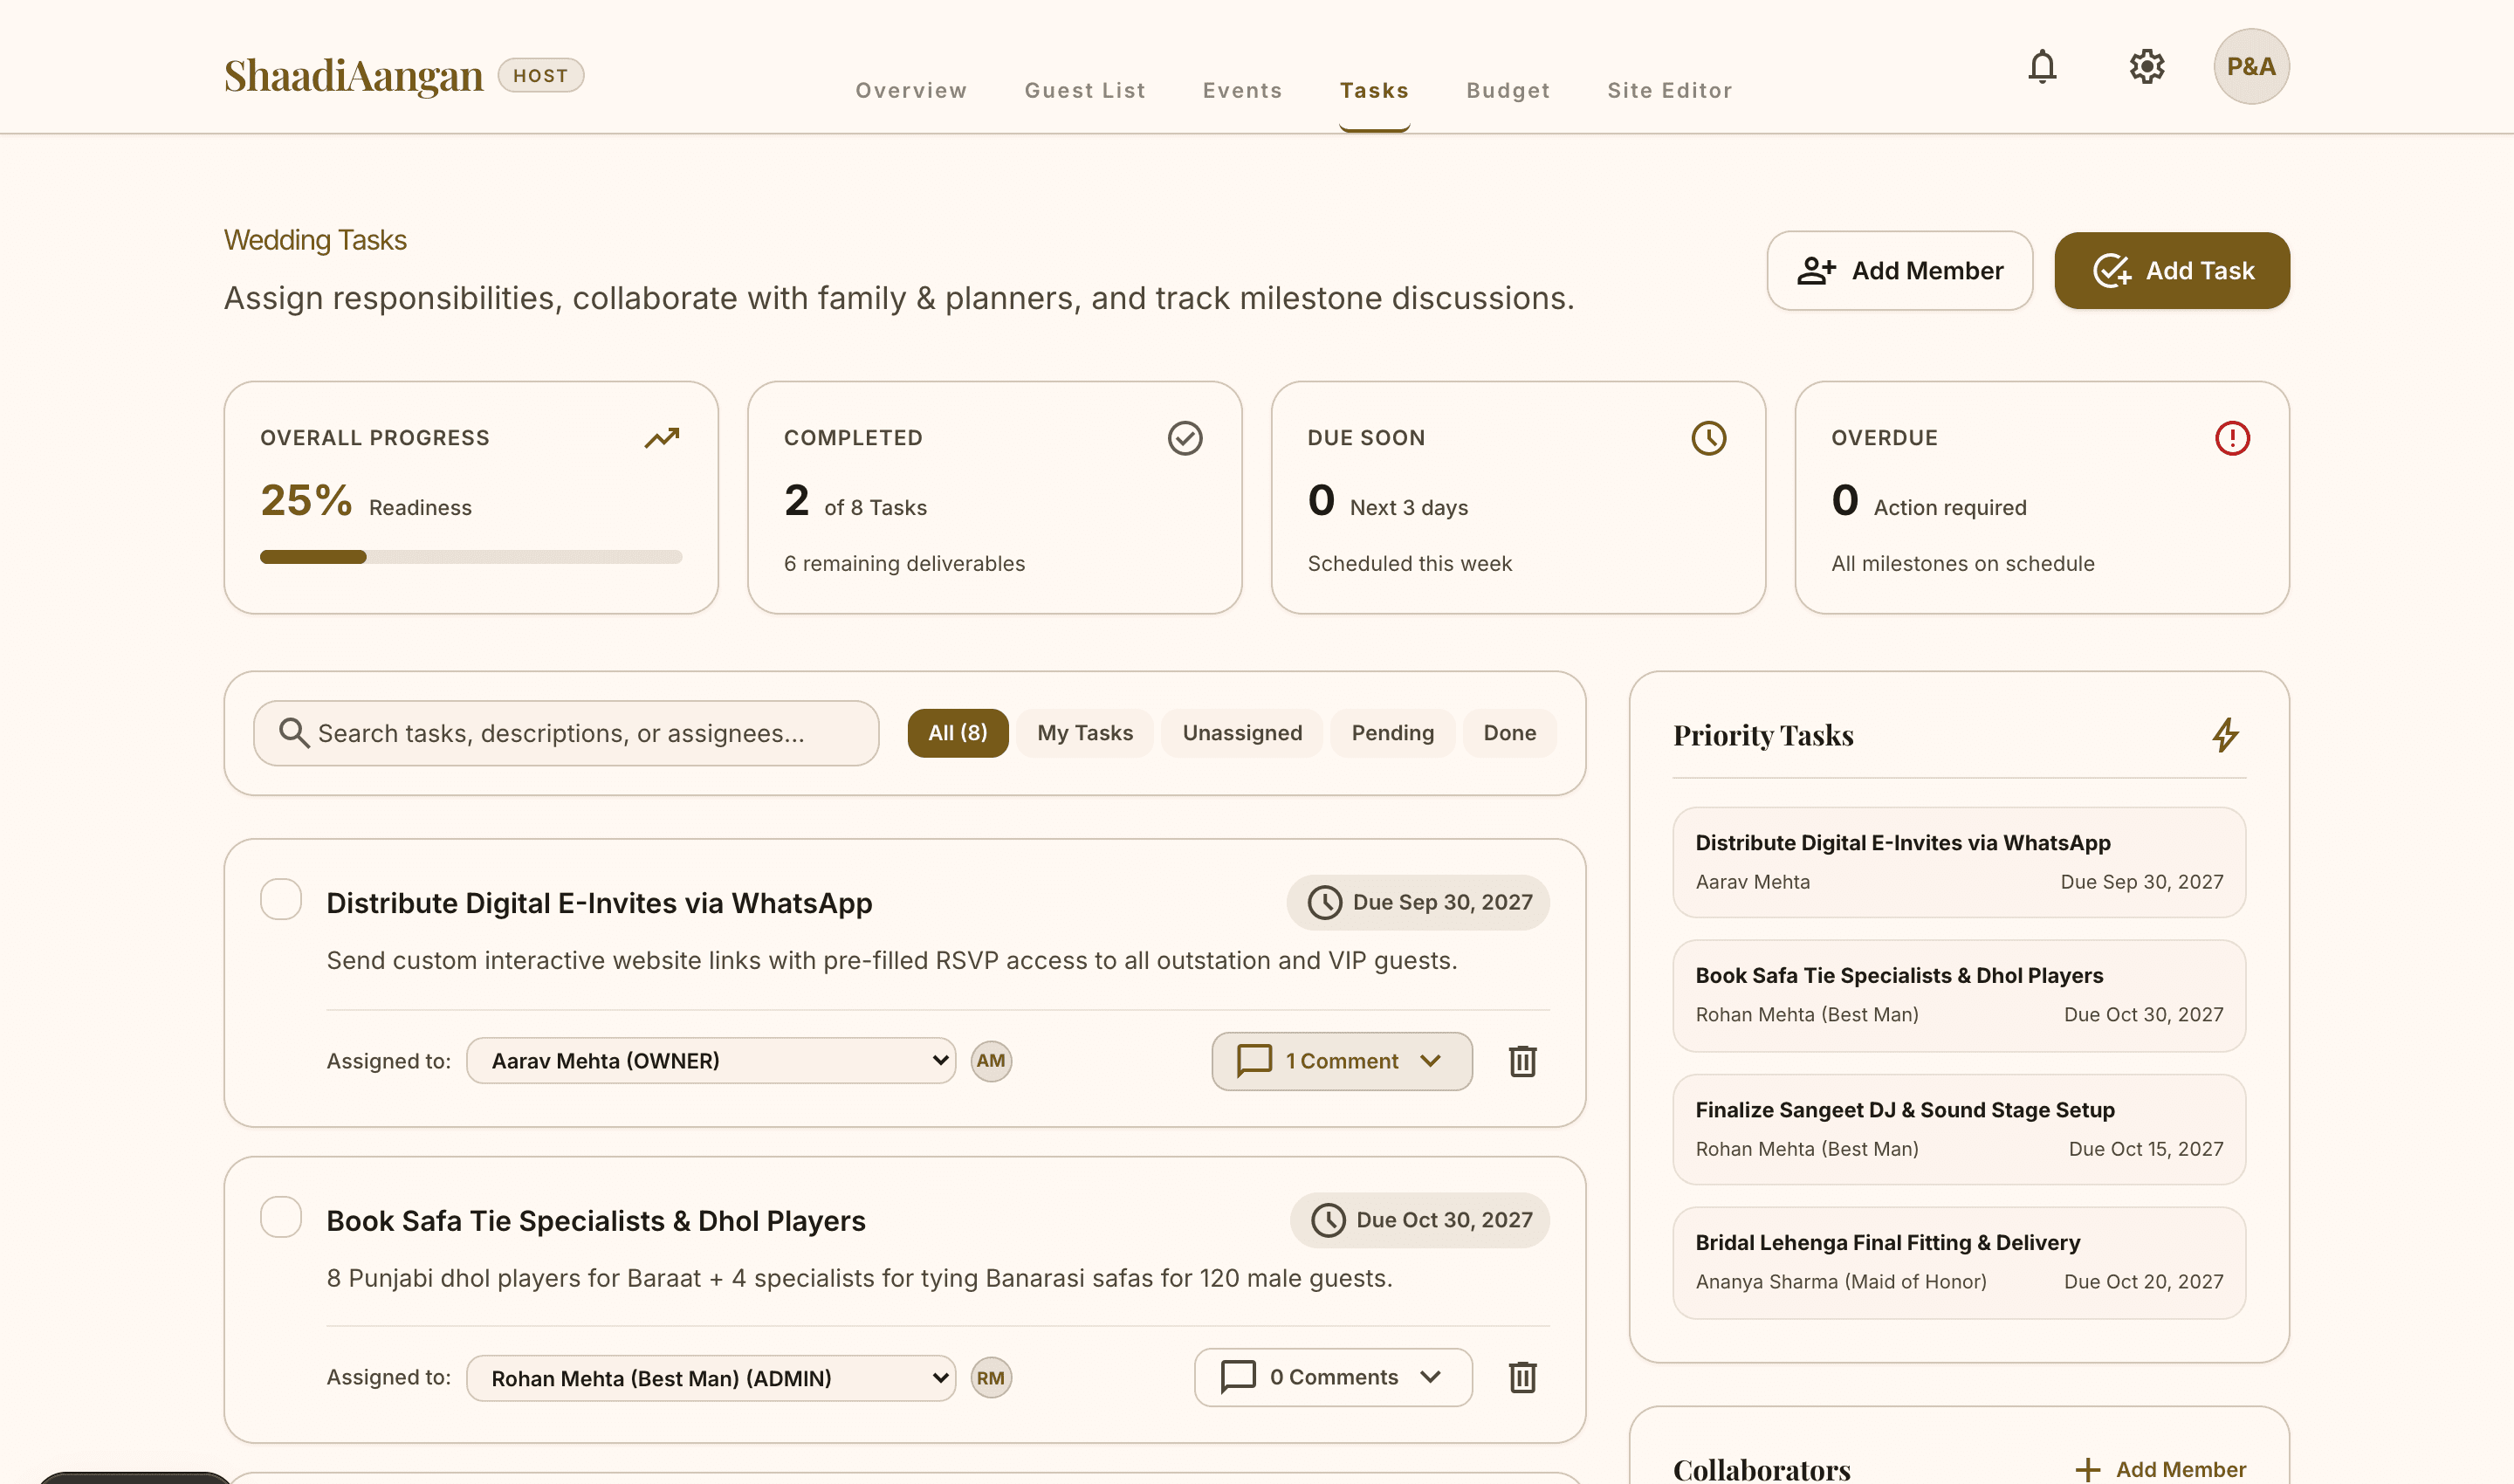Click the ShaadiAangan logo
This screenshot has width=2514, height=1484.
pyautogui.click(x=353, y=76)
